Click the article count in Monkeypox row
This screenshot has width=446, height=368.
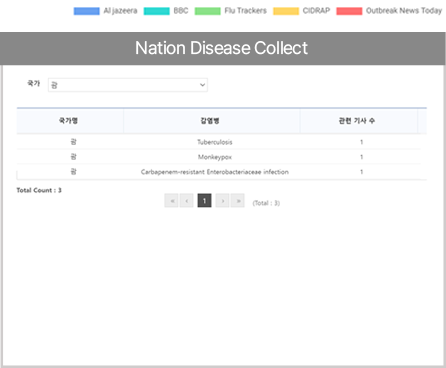[361, 157]
